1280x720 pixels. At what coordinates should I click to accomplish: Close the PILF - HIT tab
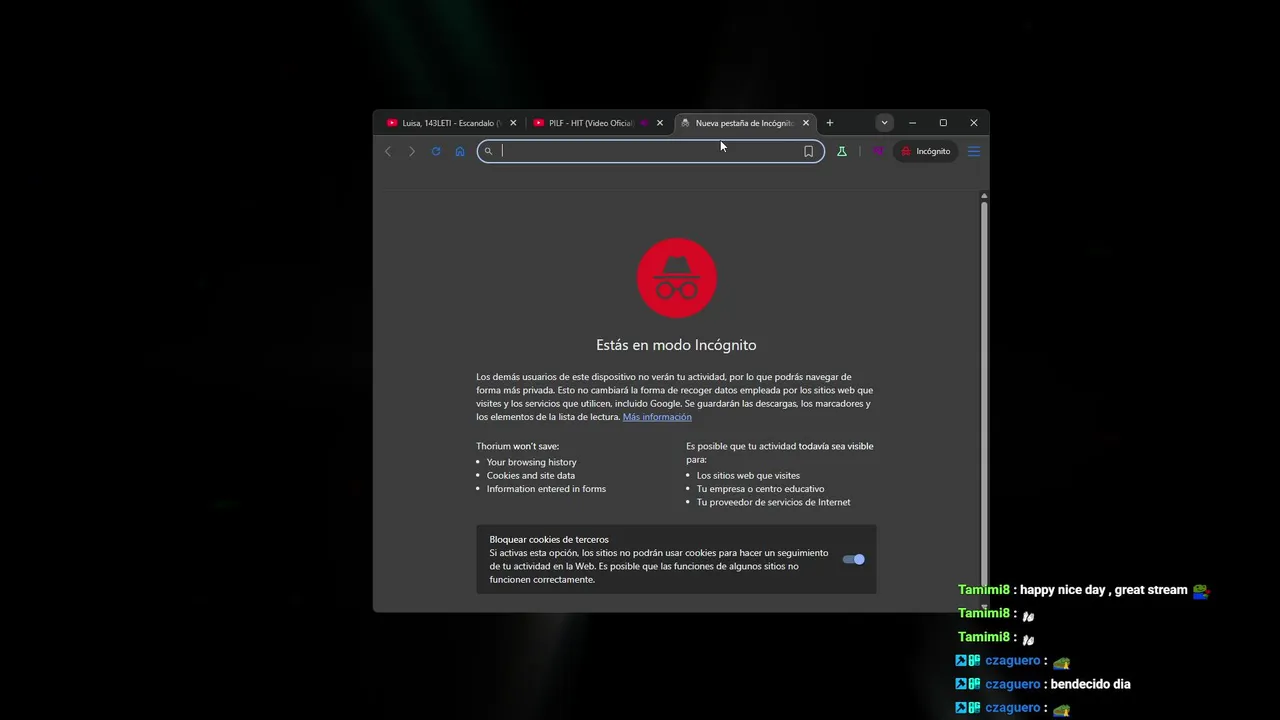tap(660, 123)
